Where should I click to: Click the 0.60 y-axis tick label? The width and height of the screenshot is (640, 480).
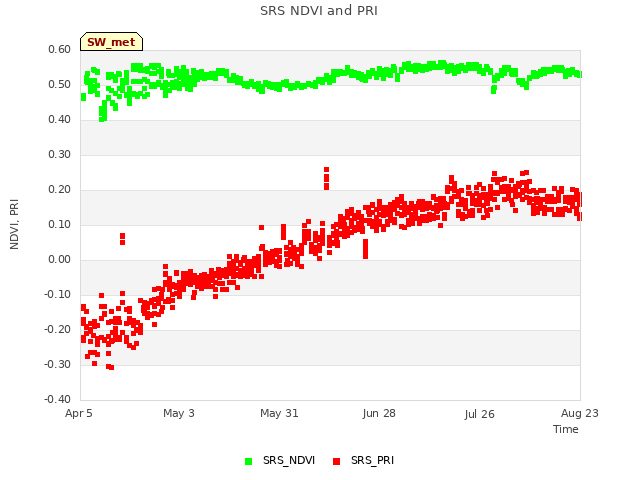coord(59,50)
